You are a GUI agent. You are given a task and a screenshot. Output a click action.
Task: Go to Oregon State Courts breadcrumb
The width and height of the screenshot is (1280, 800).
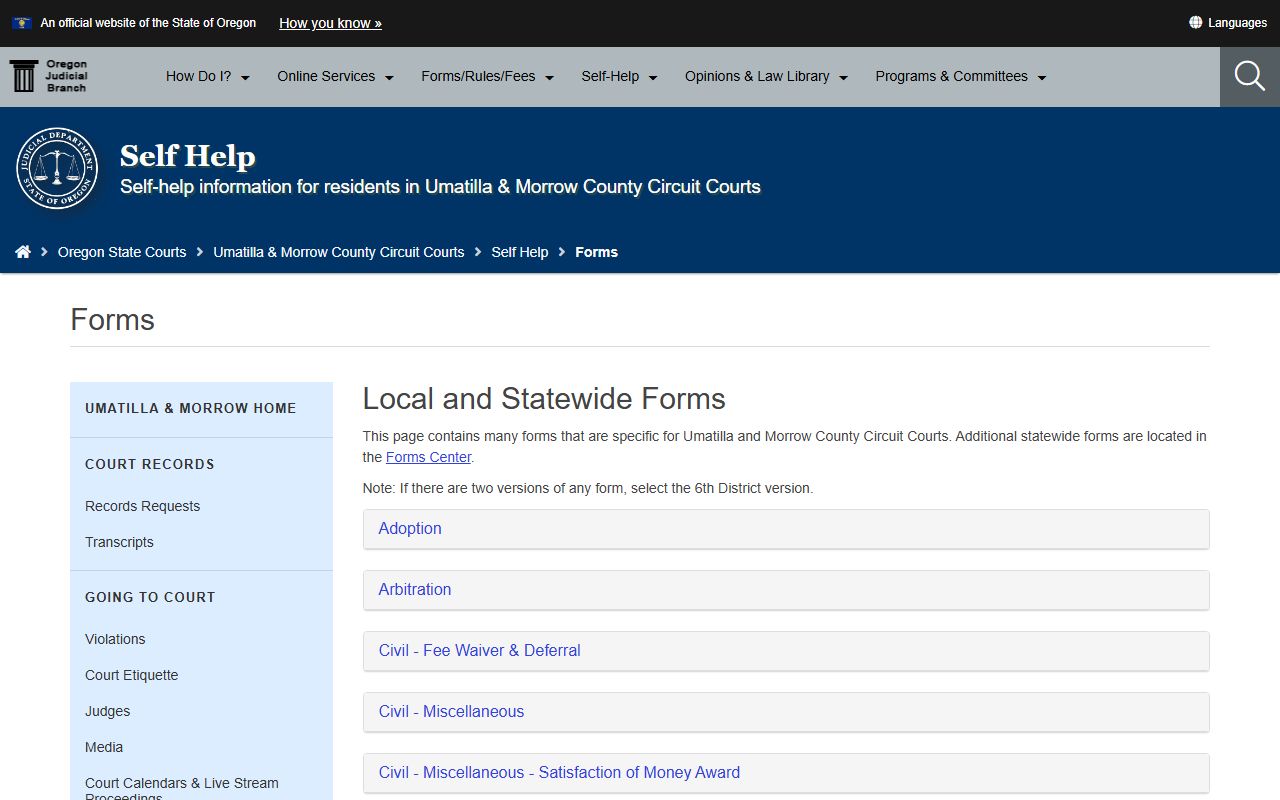click(122, 252)
